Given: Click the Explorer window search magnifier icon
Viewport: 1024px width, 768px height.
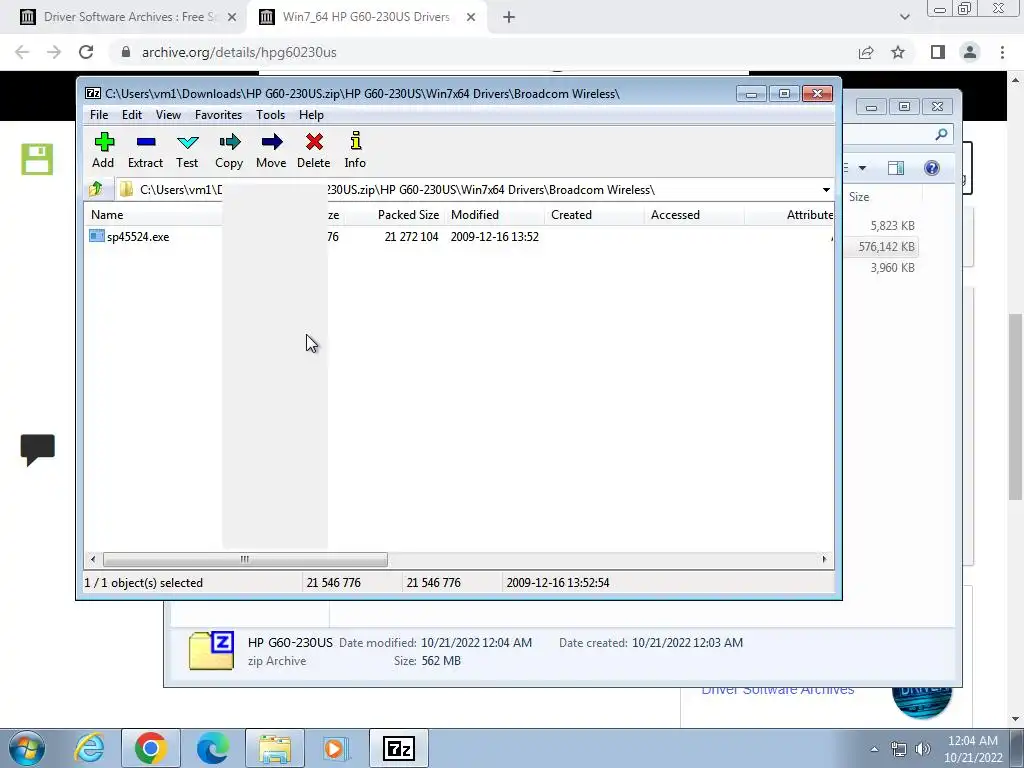Looking at the screenshot, I should pyautogui.click(x=941, y=135).
